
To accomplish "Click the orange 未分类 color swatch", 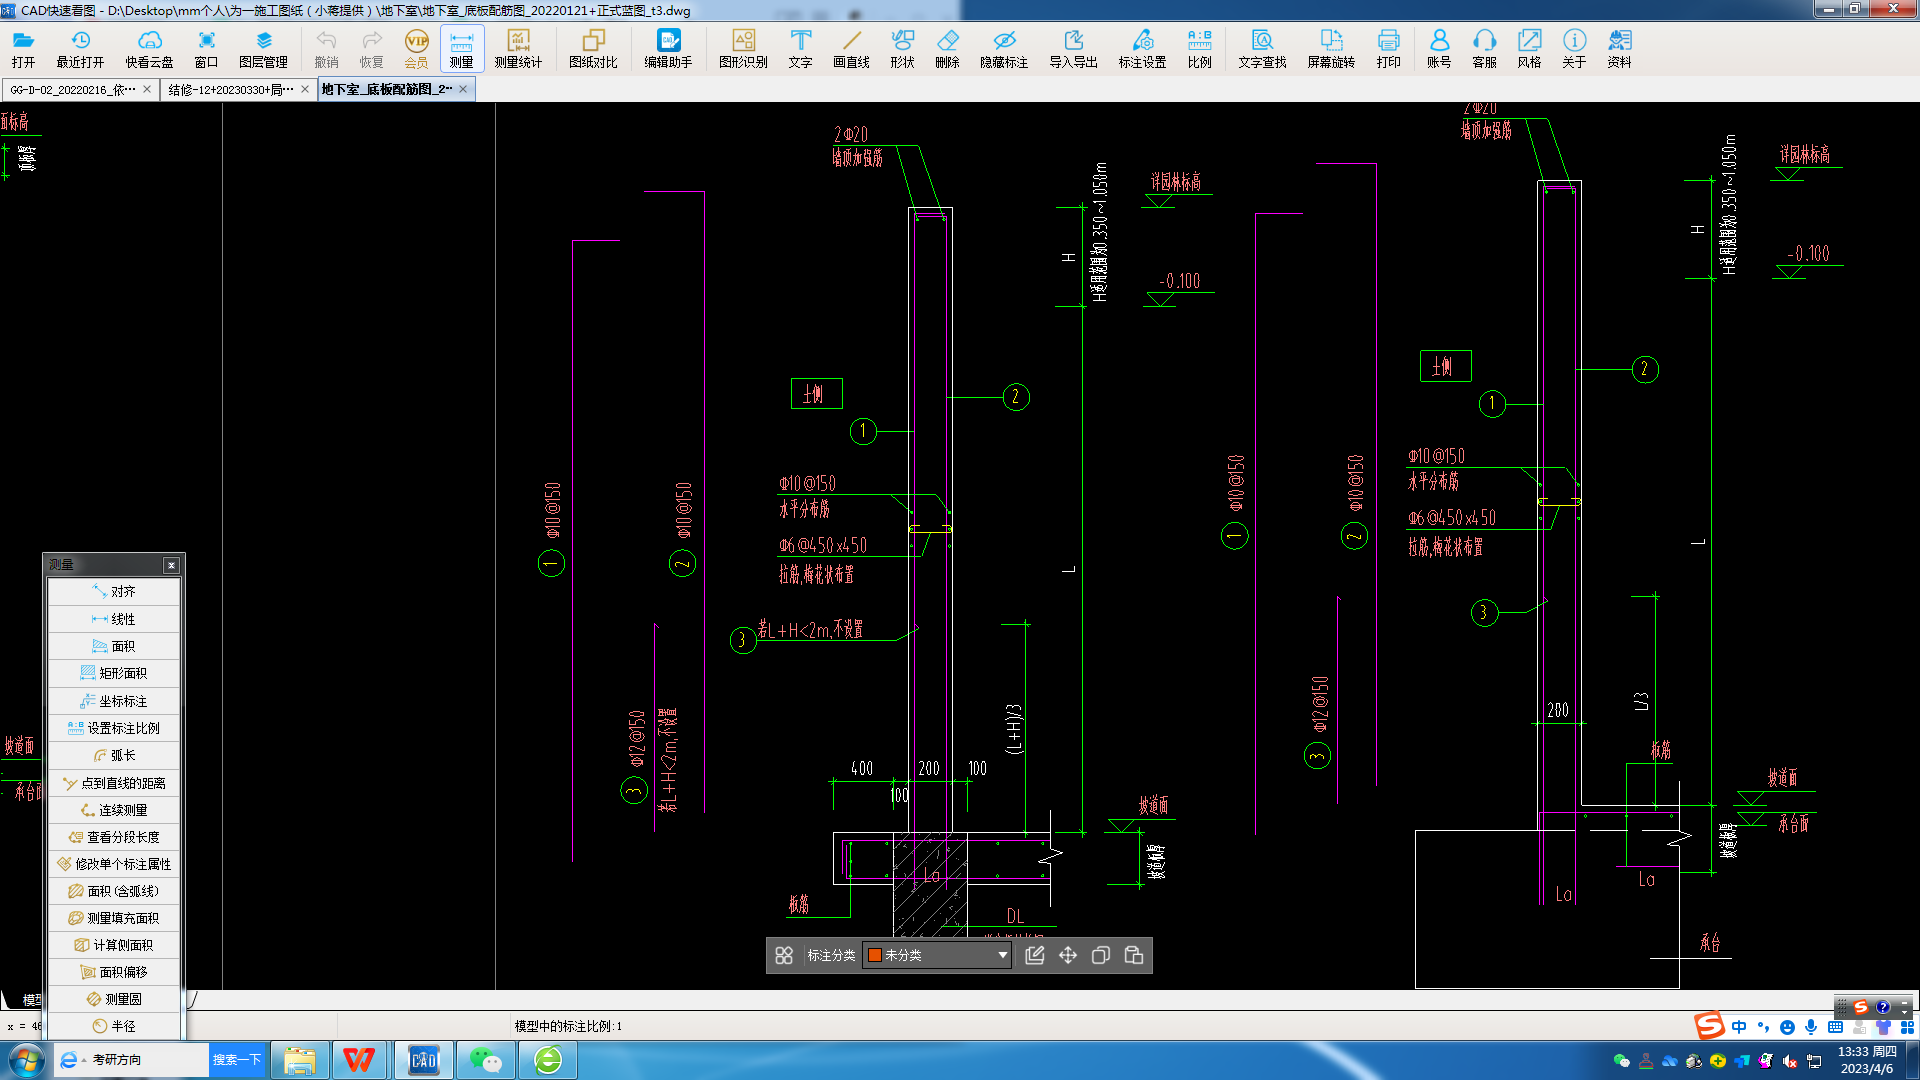I will coord(875,955).
